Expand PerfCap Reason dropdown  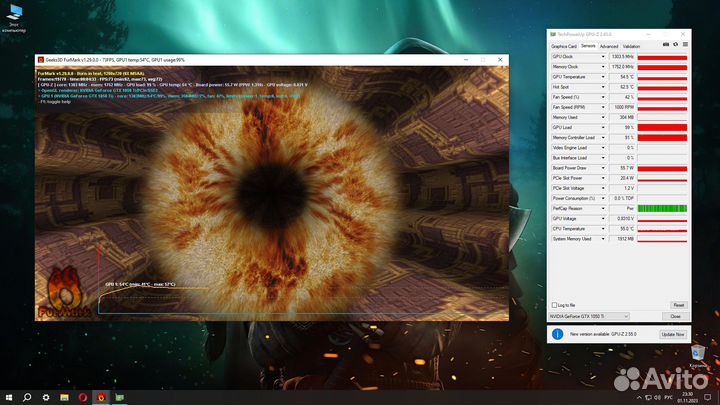(x=603, y=208)
